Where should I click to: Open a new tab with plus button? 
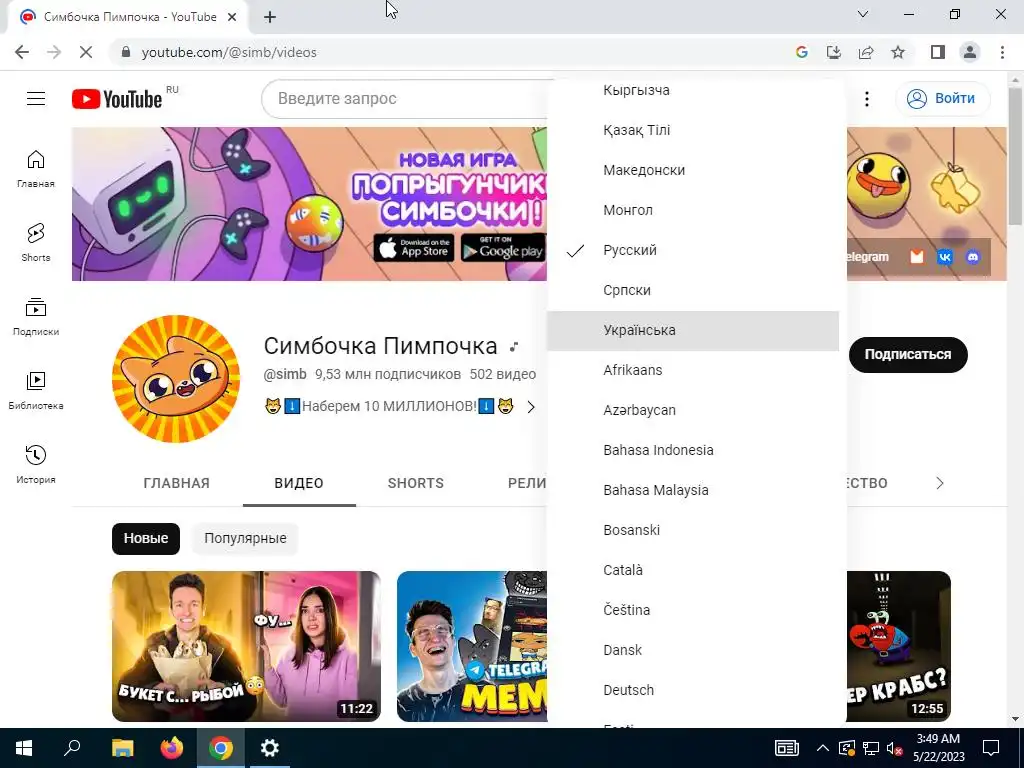click(270, 17)
